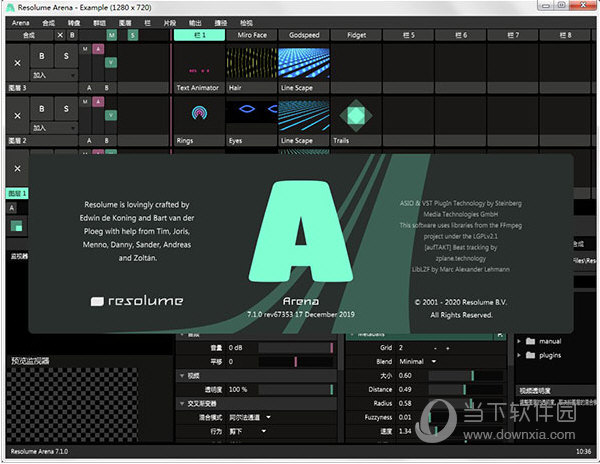Screen dimensions: 600x464
Task: Trigger the Hair clip
Action: 251,63
